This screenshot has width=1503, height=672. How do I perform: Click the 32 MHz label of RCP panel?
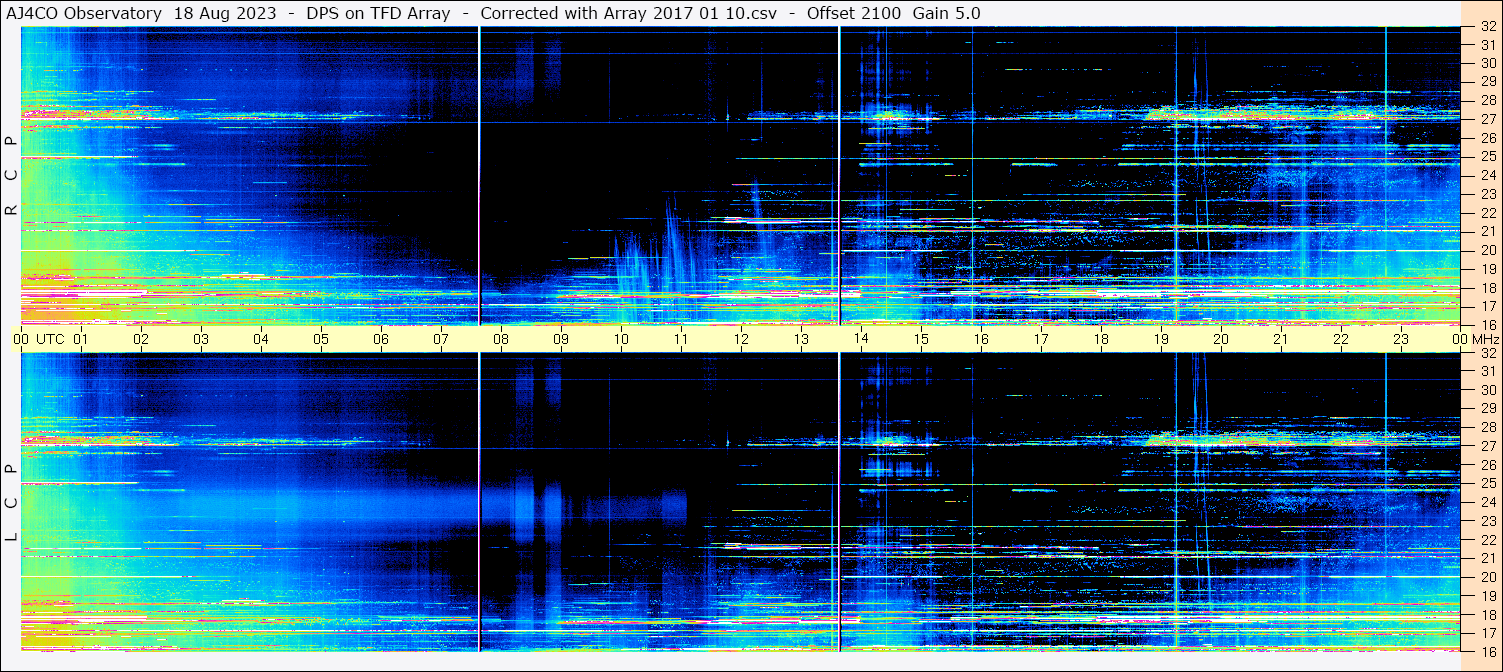pyautogui.click(x=1487, y=27)
